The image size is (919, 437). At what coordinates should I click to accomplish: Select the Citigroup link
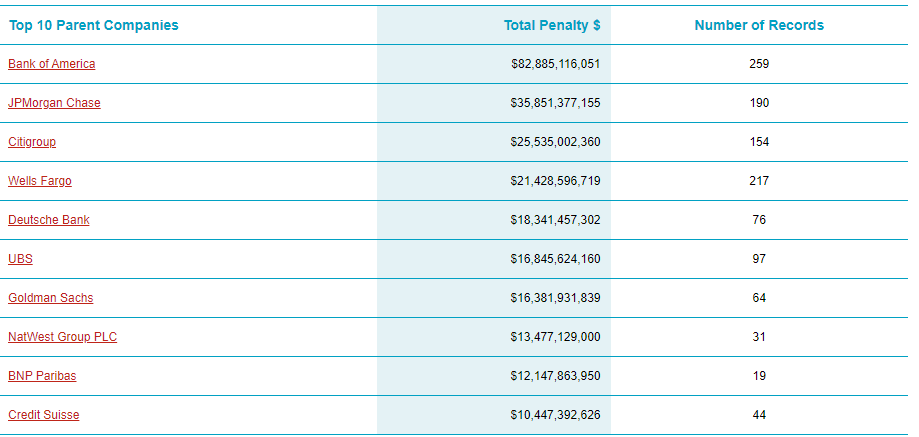(x=32, y=142)
